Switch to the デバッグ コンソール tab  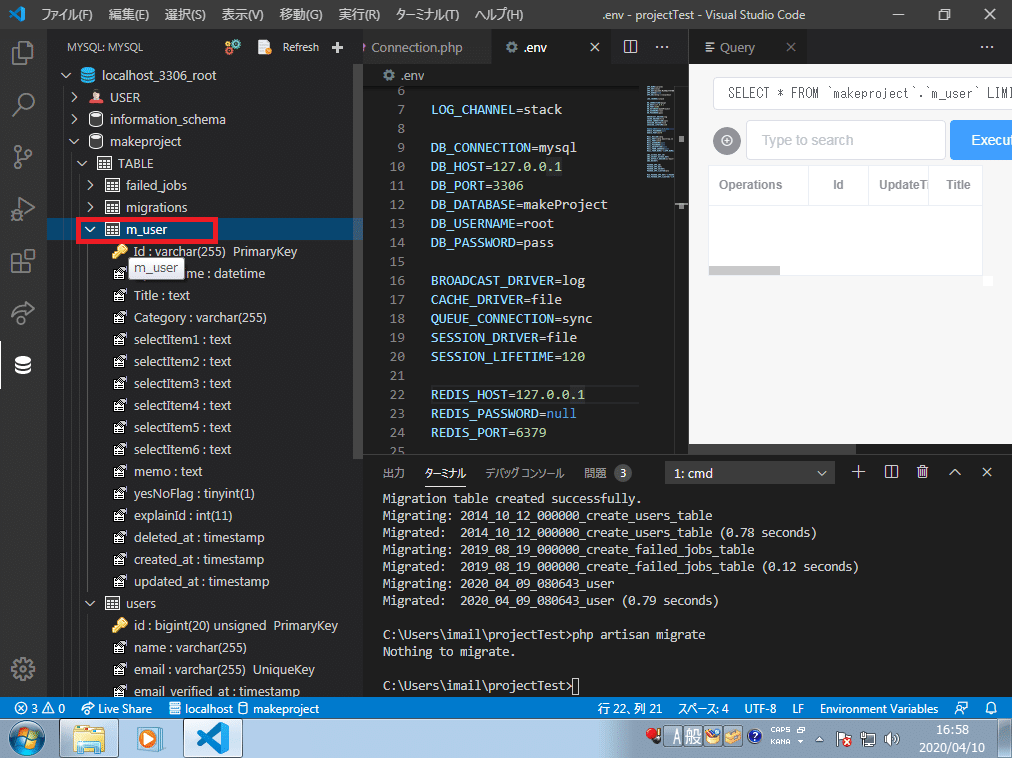pyautogui.click(x=525, y=473)
